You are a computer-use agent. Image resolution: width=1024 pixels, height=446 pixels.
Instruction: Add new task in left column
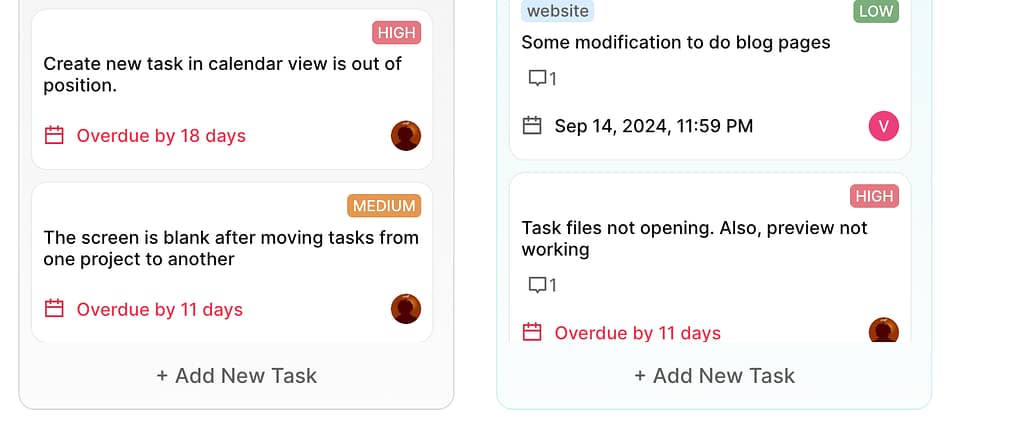(x=237, y=376)
